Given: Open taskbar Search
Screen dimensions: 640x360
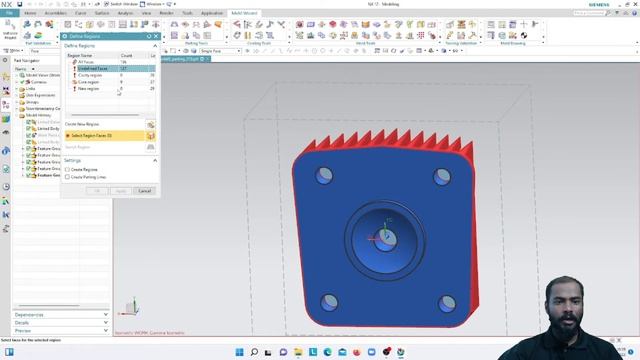Looking at the screenshot, I should coord(254,352).
